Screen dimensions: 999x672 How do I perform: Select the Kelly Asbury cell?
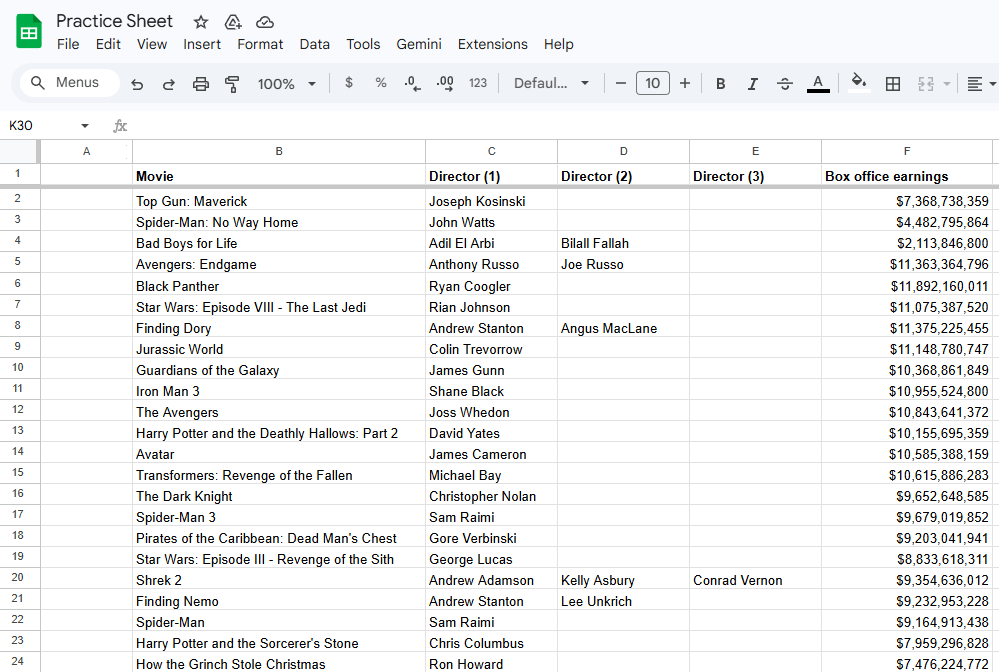[623, 580]
